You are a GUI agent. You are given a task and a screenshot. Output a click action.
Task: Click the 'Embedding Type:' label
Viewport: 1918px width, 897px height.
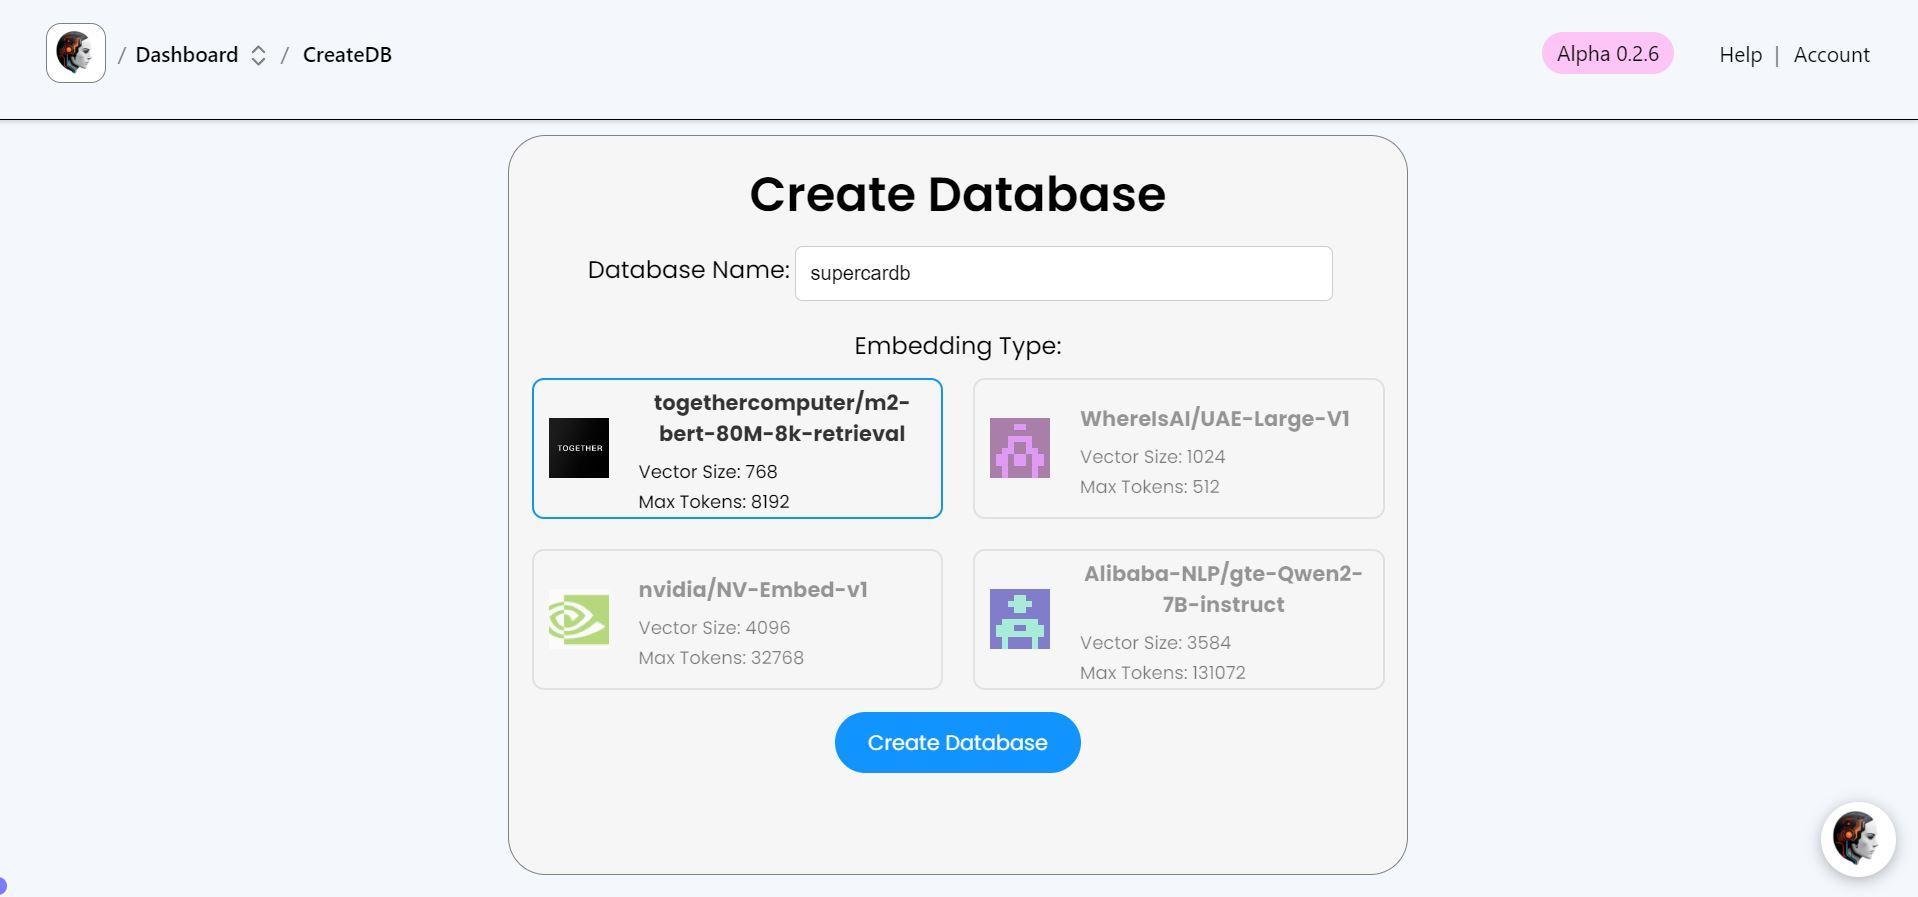[x=957, y=346]
